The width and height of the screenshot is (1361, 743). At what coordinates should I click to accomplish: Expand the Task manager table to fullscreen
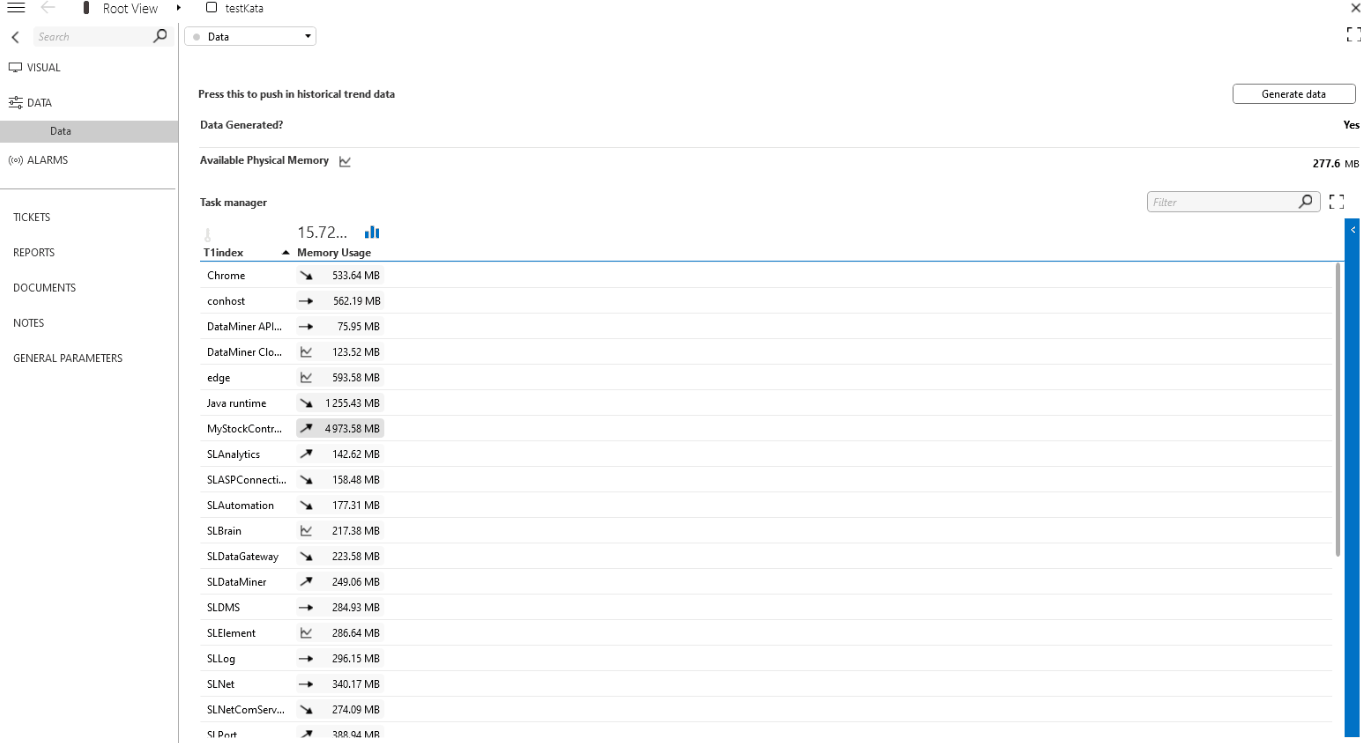[x=1337, y=201]
